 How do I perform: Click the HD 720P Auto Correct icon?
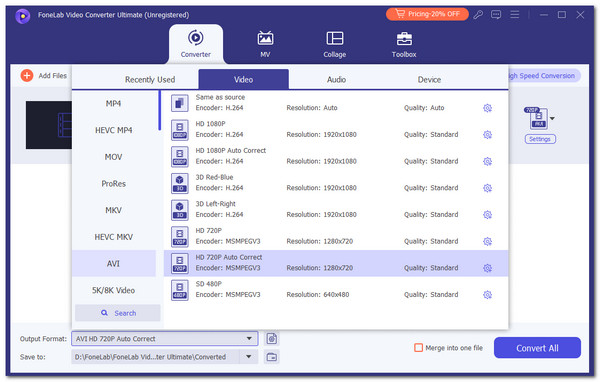(x=179, y=263)
